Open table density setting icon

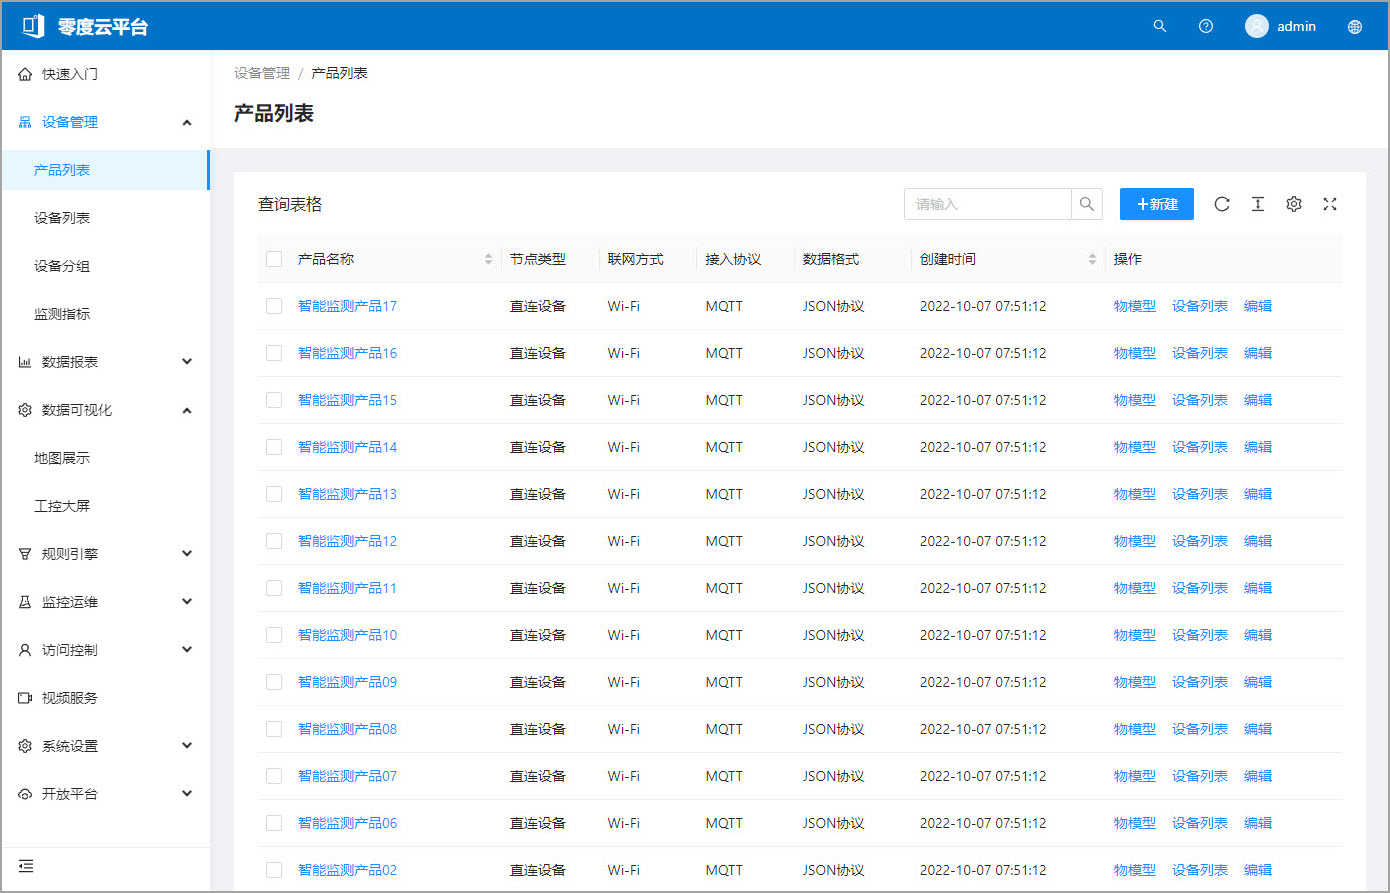point(1258,204)
